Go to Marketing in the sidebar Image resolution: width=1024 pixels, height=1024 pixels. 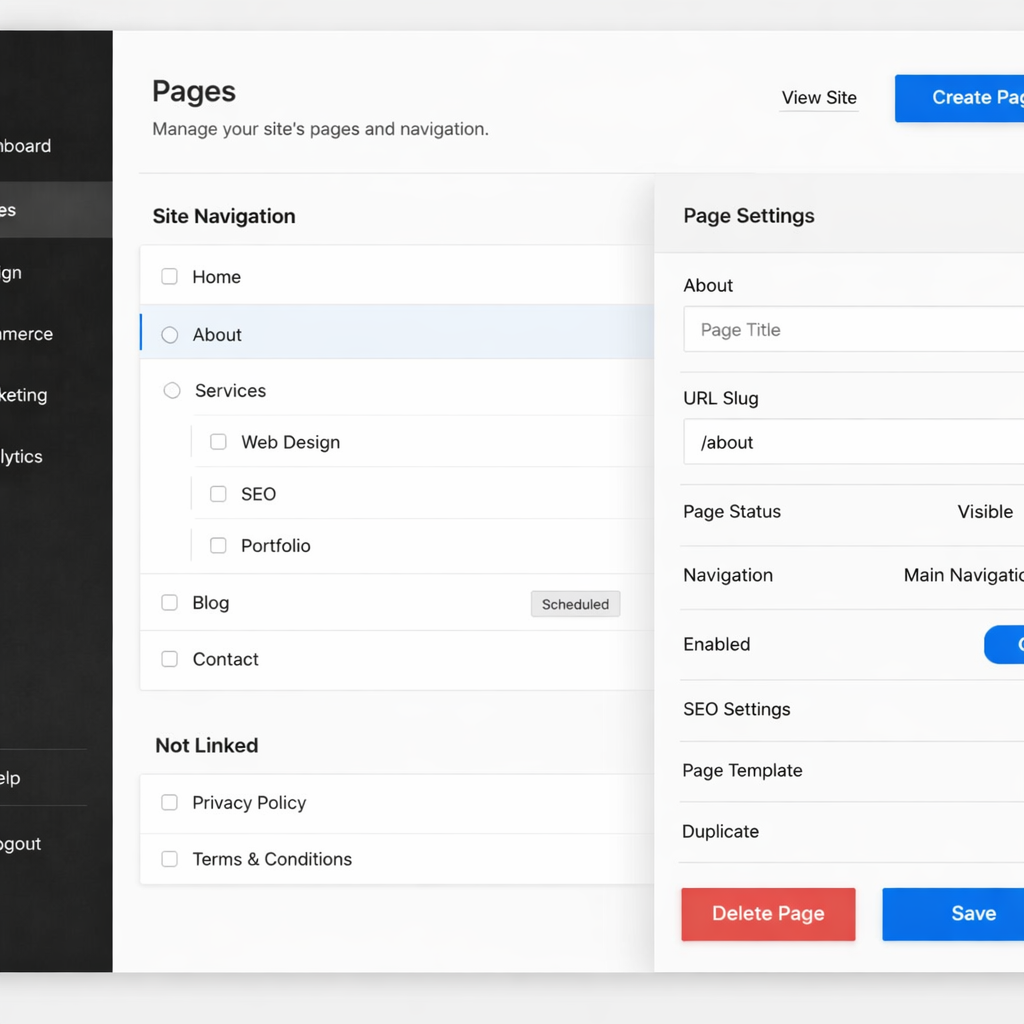[24, 396]
